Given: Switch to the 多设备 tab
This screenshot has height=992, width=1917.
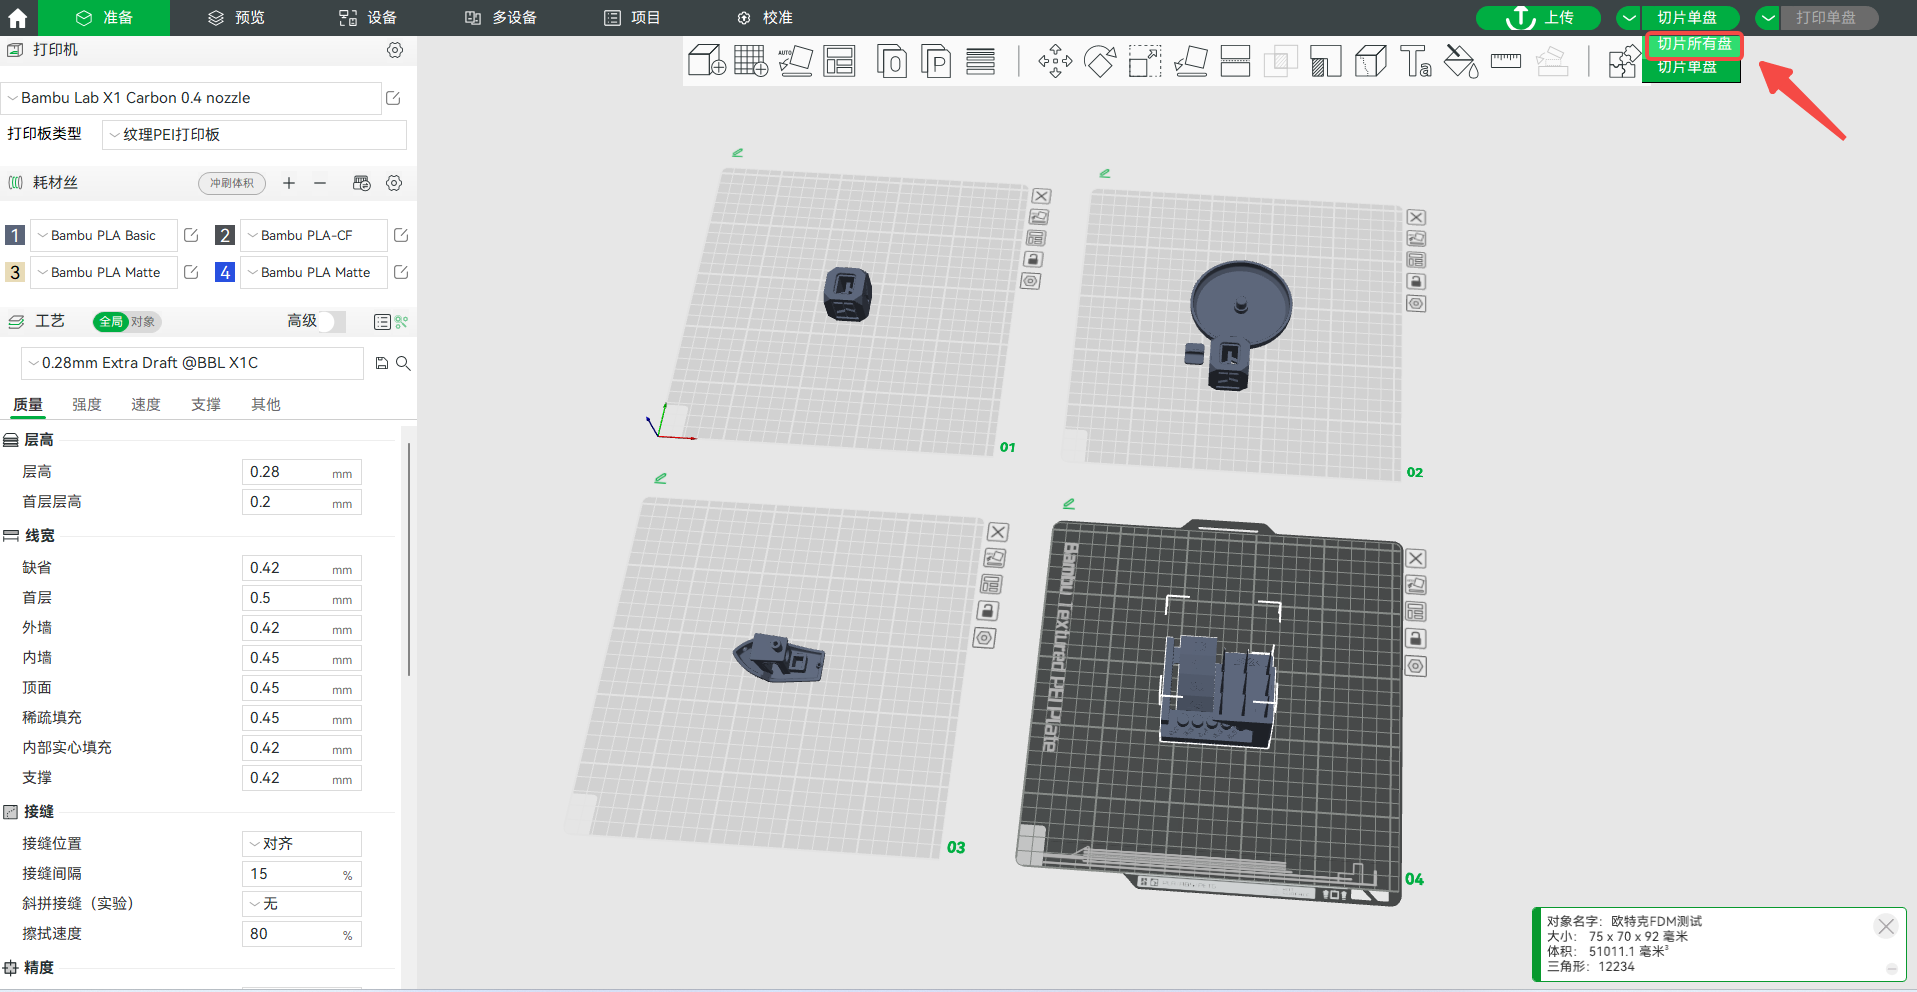Looking at the screenshot, I should click(x=500, y=18).
